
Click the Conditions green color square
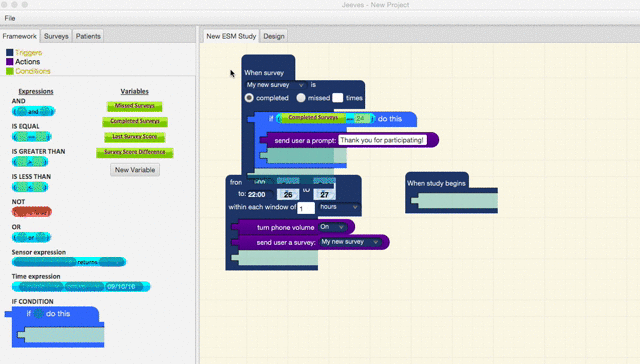pyautogui.click(x=10, y=71)
